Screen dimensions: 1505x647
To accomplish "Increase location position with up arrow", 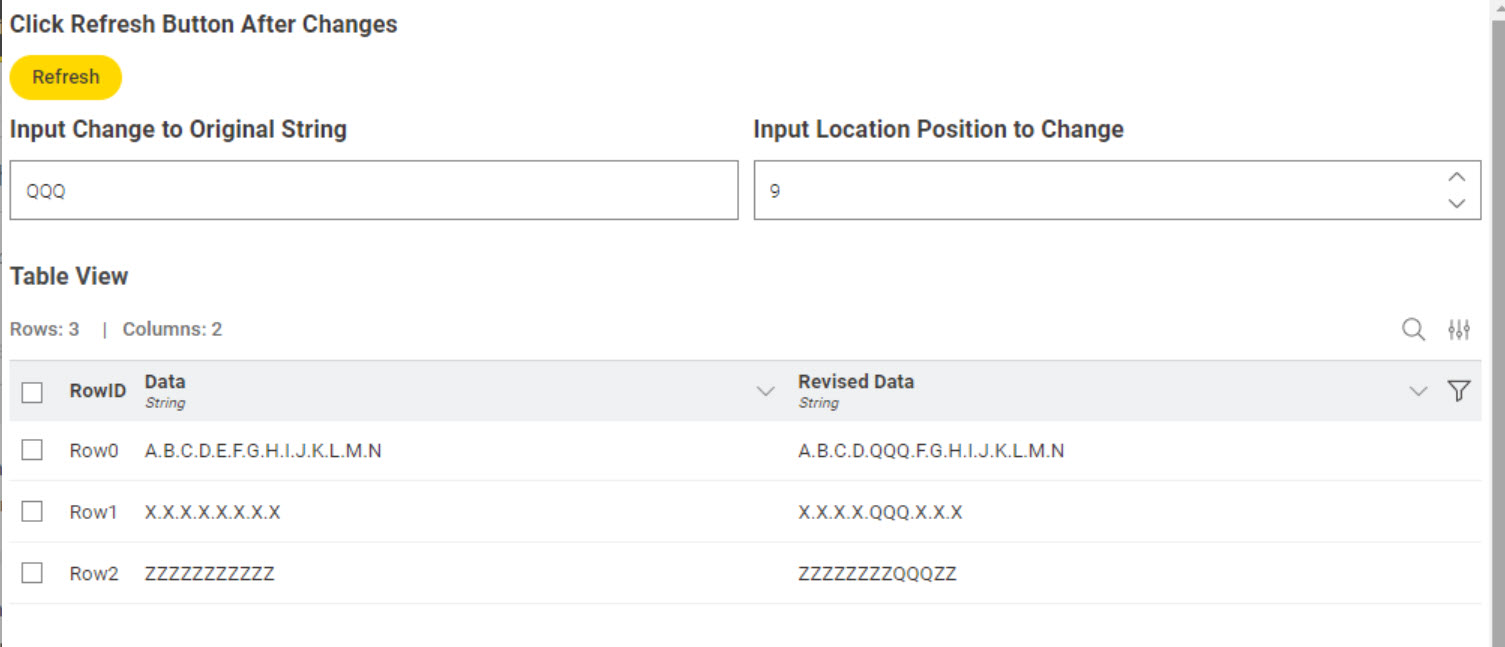I will point(1457,177).
